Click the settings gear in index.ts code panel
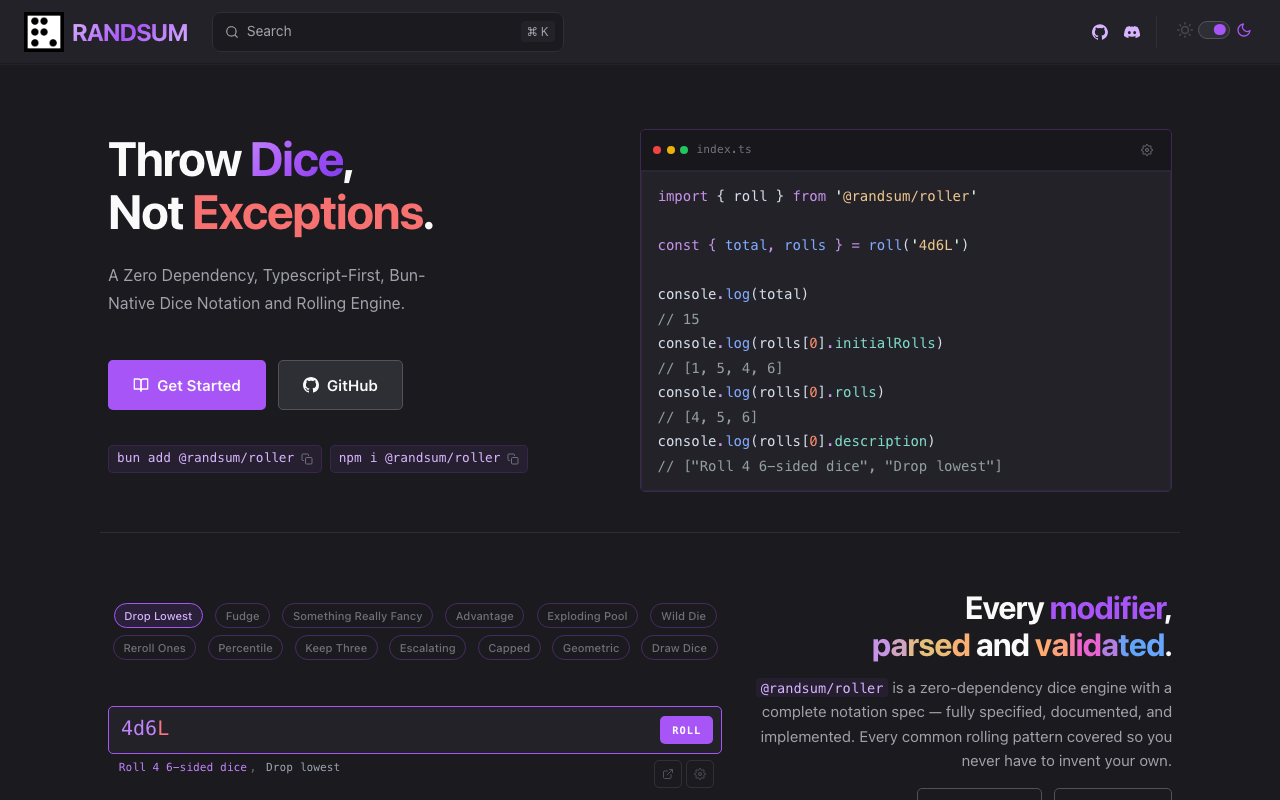Viewport: 1280px width, 800px height. point(1147,150)
